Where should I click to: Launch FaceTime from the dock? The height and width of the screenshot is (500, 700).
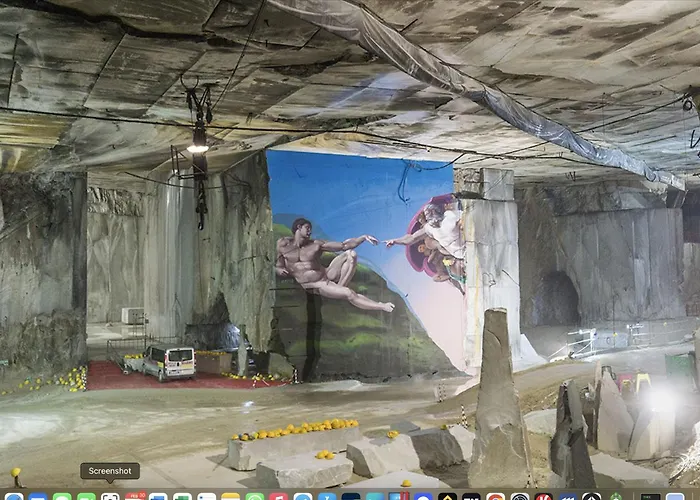point(86,497)
